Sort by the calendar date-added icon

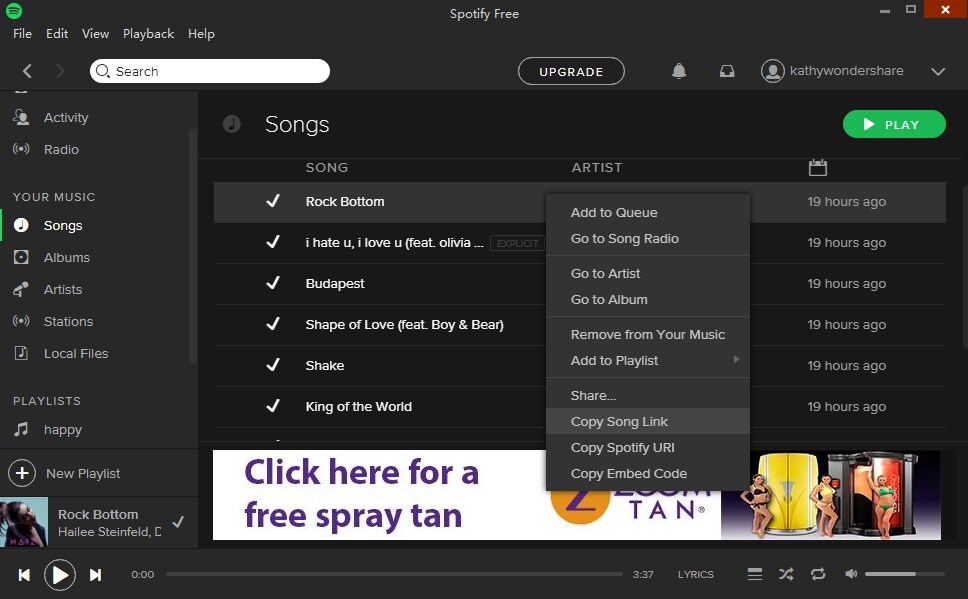coord(817,167)
